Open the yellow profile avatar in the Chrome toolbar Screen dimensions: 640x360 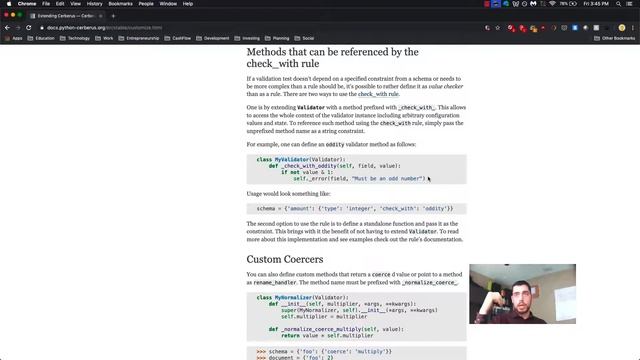(622, 28)
